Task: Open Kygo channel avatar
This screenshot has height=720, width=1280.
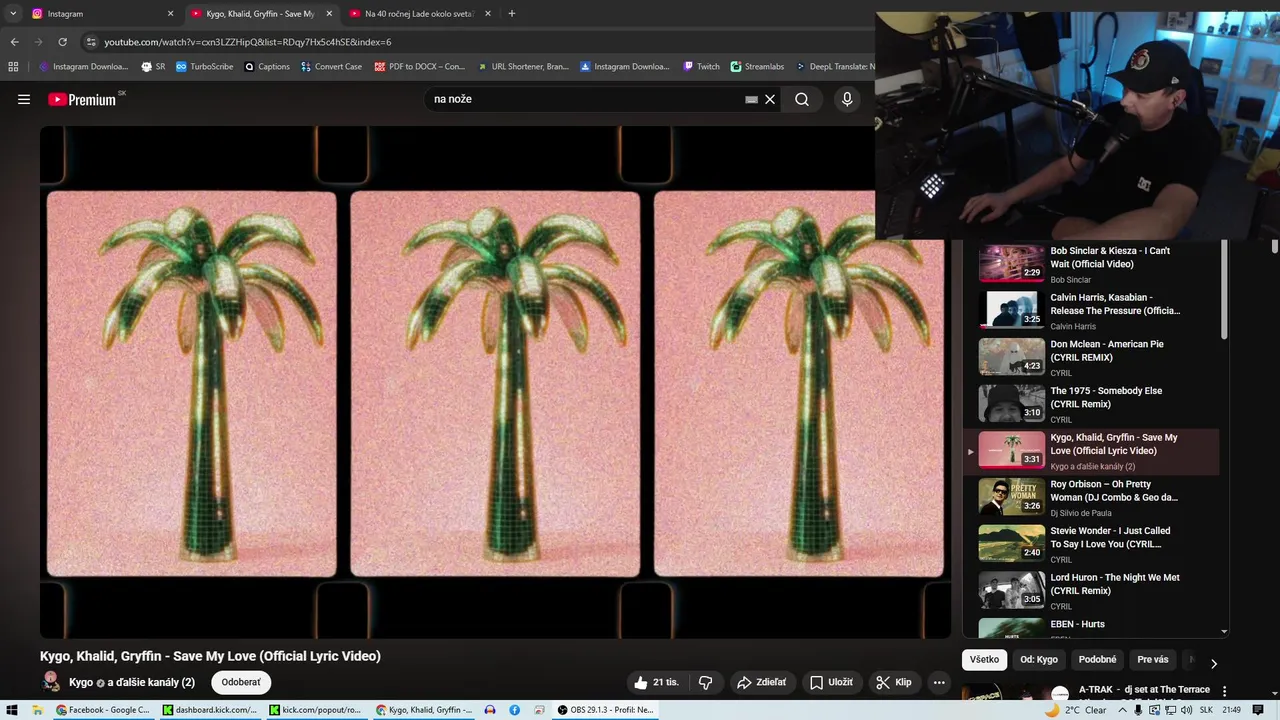Action: coord(51,682)
